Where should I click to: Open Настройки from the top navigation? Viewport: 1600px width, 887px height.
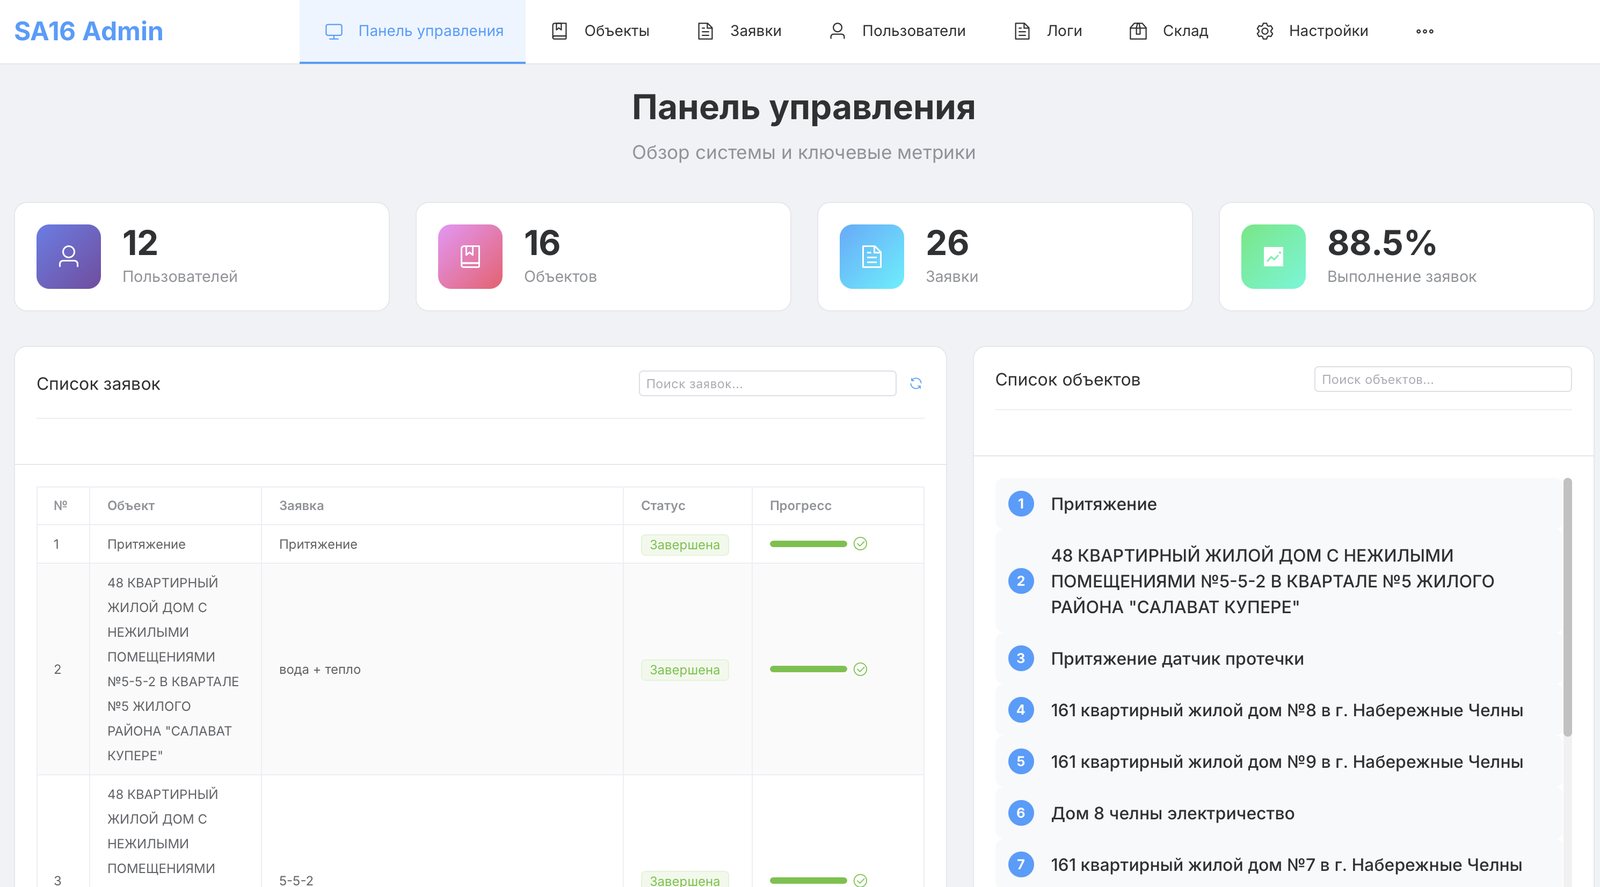click(1312, 31)
